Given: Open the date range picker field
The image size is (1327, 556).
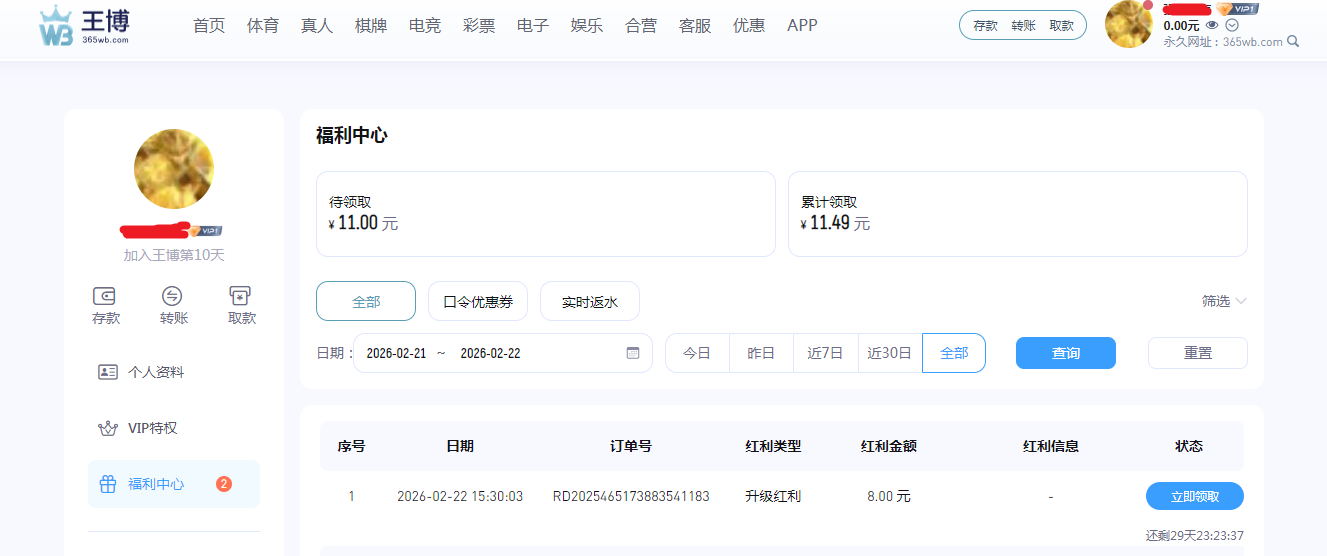Looking at the screenshot, I should pos(490,353).
